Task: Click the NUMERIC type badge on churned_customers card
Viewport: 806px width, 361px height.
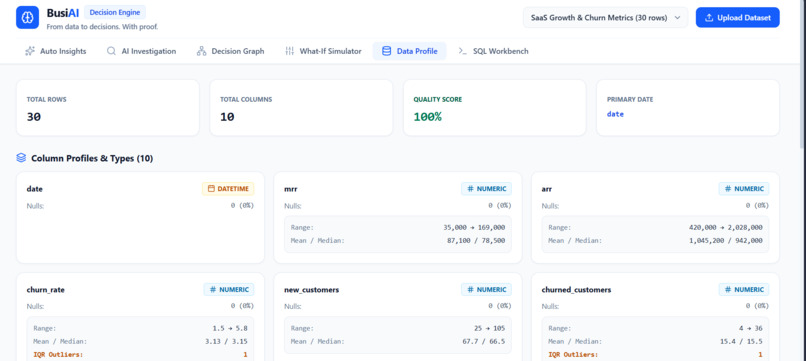Action: [x=744, y=290]
